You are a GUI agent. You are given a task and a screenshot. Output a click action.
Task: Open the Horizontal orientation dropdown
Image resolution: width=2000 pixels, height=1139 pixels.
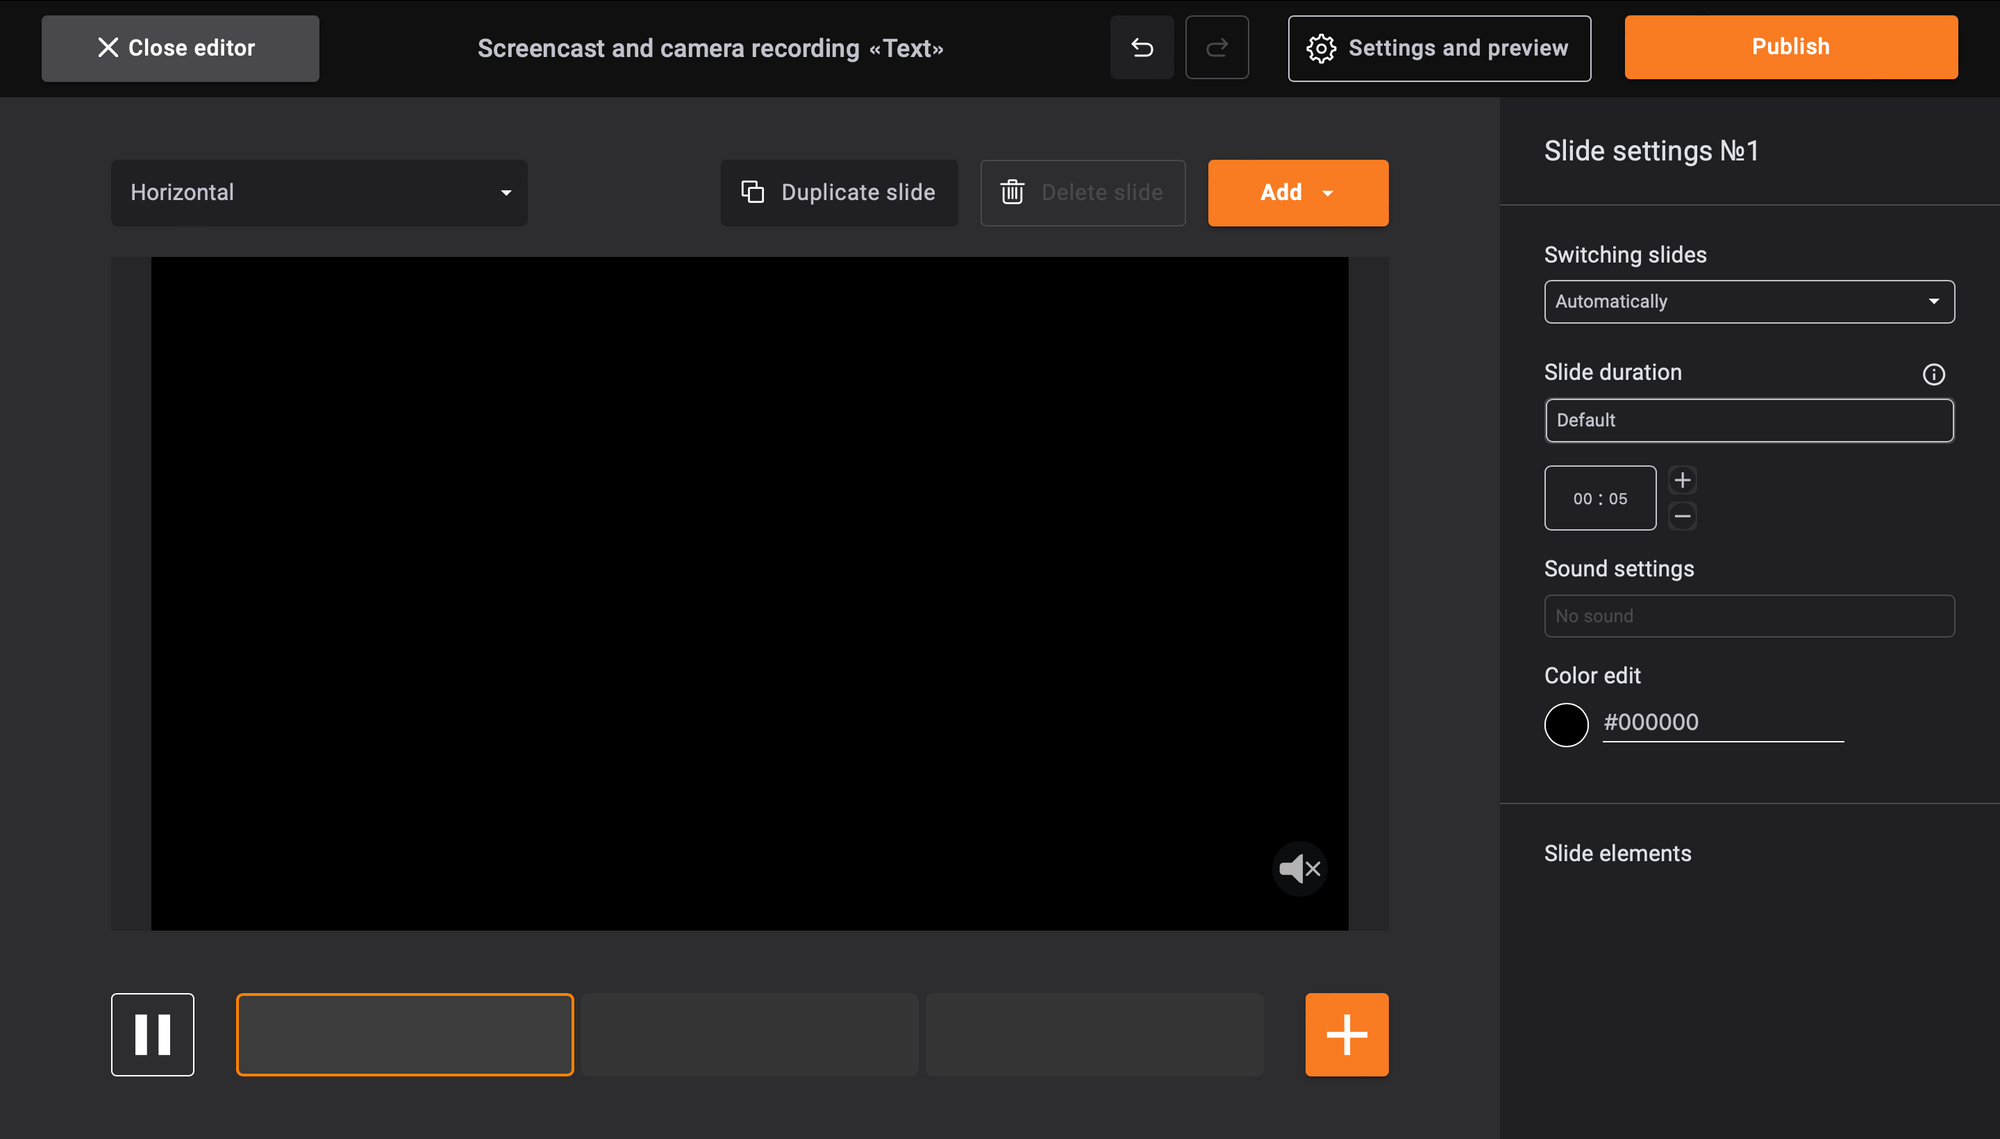coord(318,193)
